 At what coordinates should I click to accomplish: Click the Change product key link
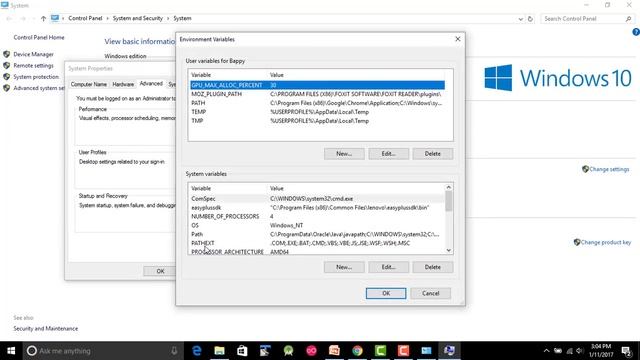[x=606, y=242]
